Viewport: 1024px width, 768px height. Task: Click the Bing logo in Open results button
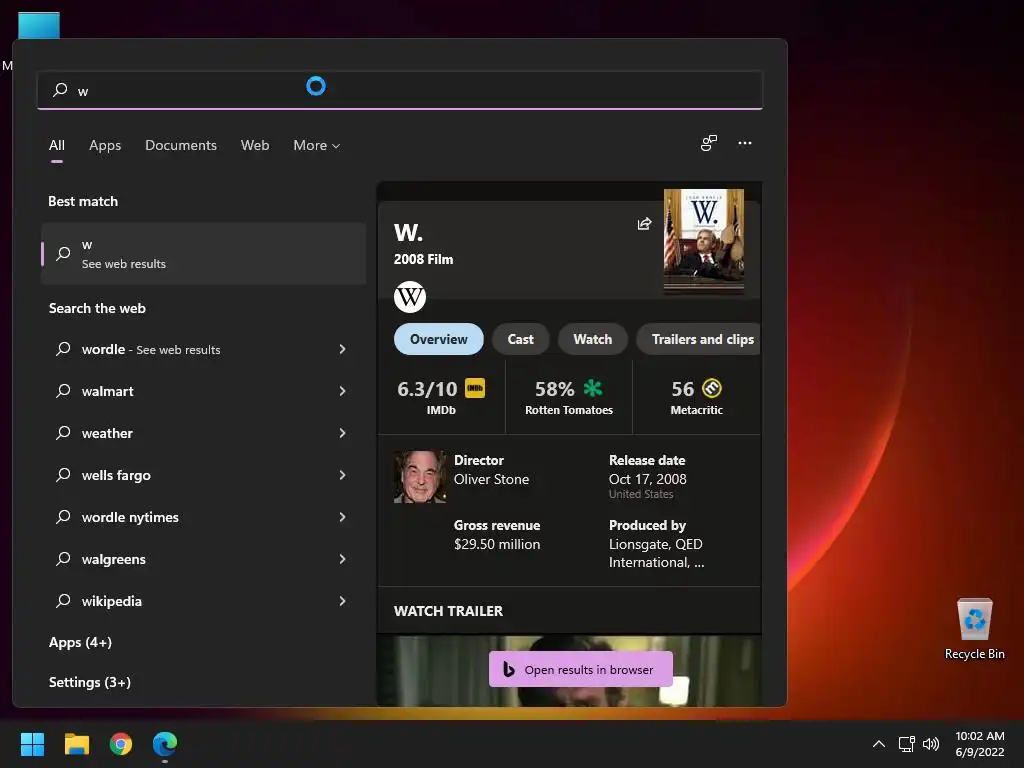[509, 669]
